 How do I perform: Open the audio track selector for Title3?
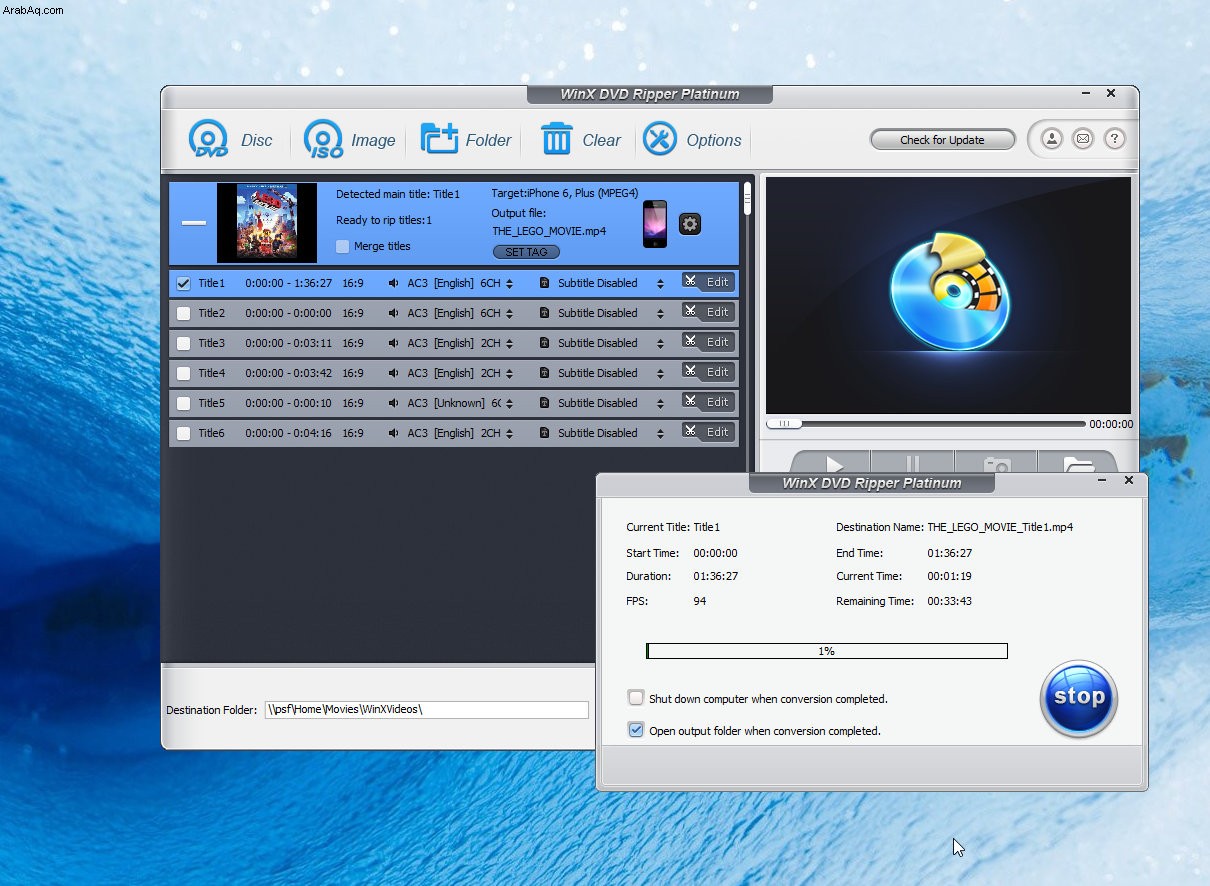pos(510,344)
